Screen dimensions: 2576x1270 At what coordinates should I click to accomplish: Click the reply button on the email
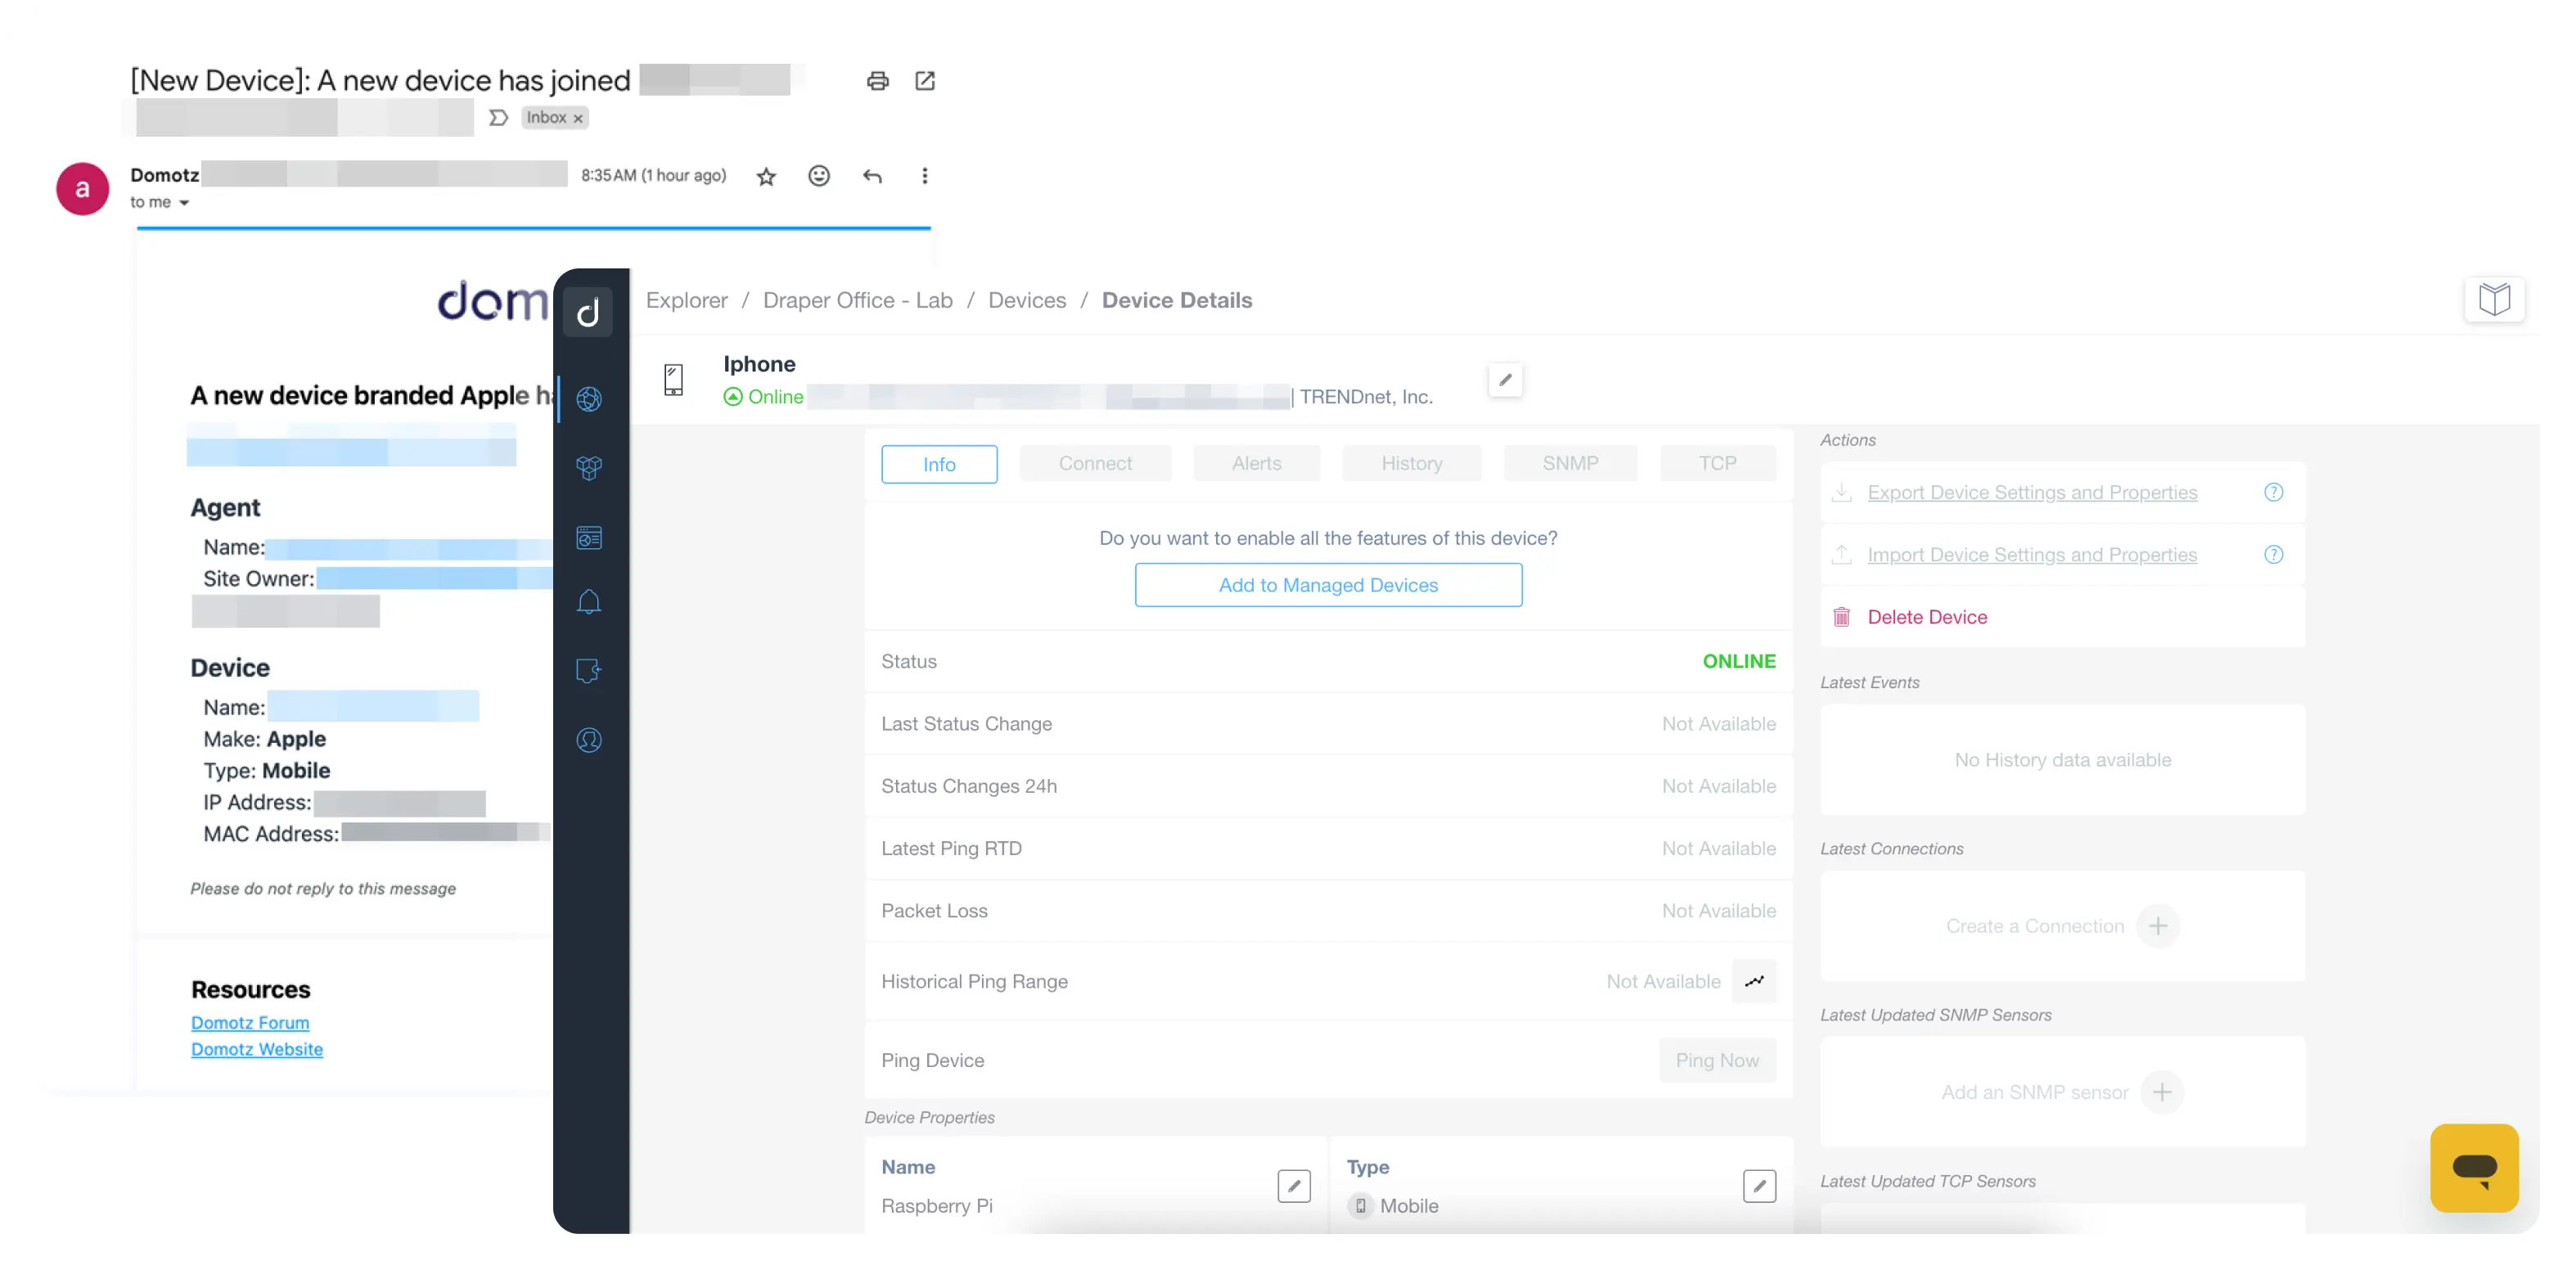point(872,176)
